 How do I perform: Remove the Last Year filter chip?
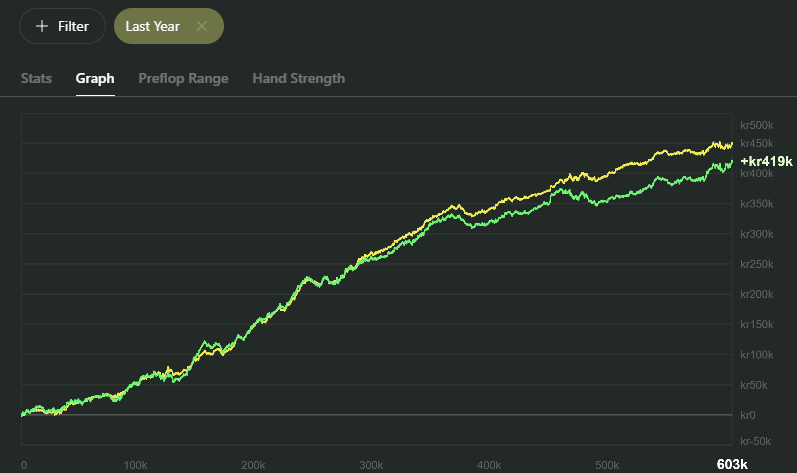(x=202, y=26)
